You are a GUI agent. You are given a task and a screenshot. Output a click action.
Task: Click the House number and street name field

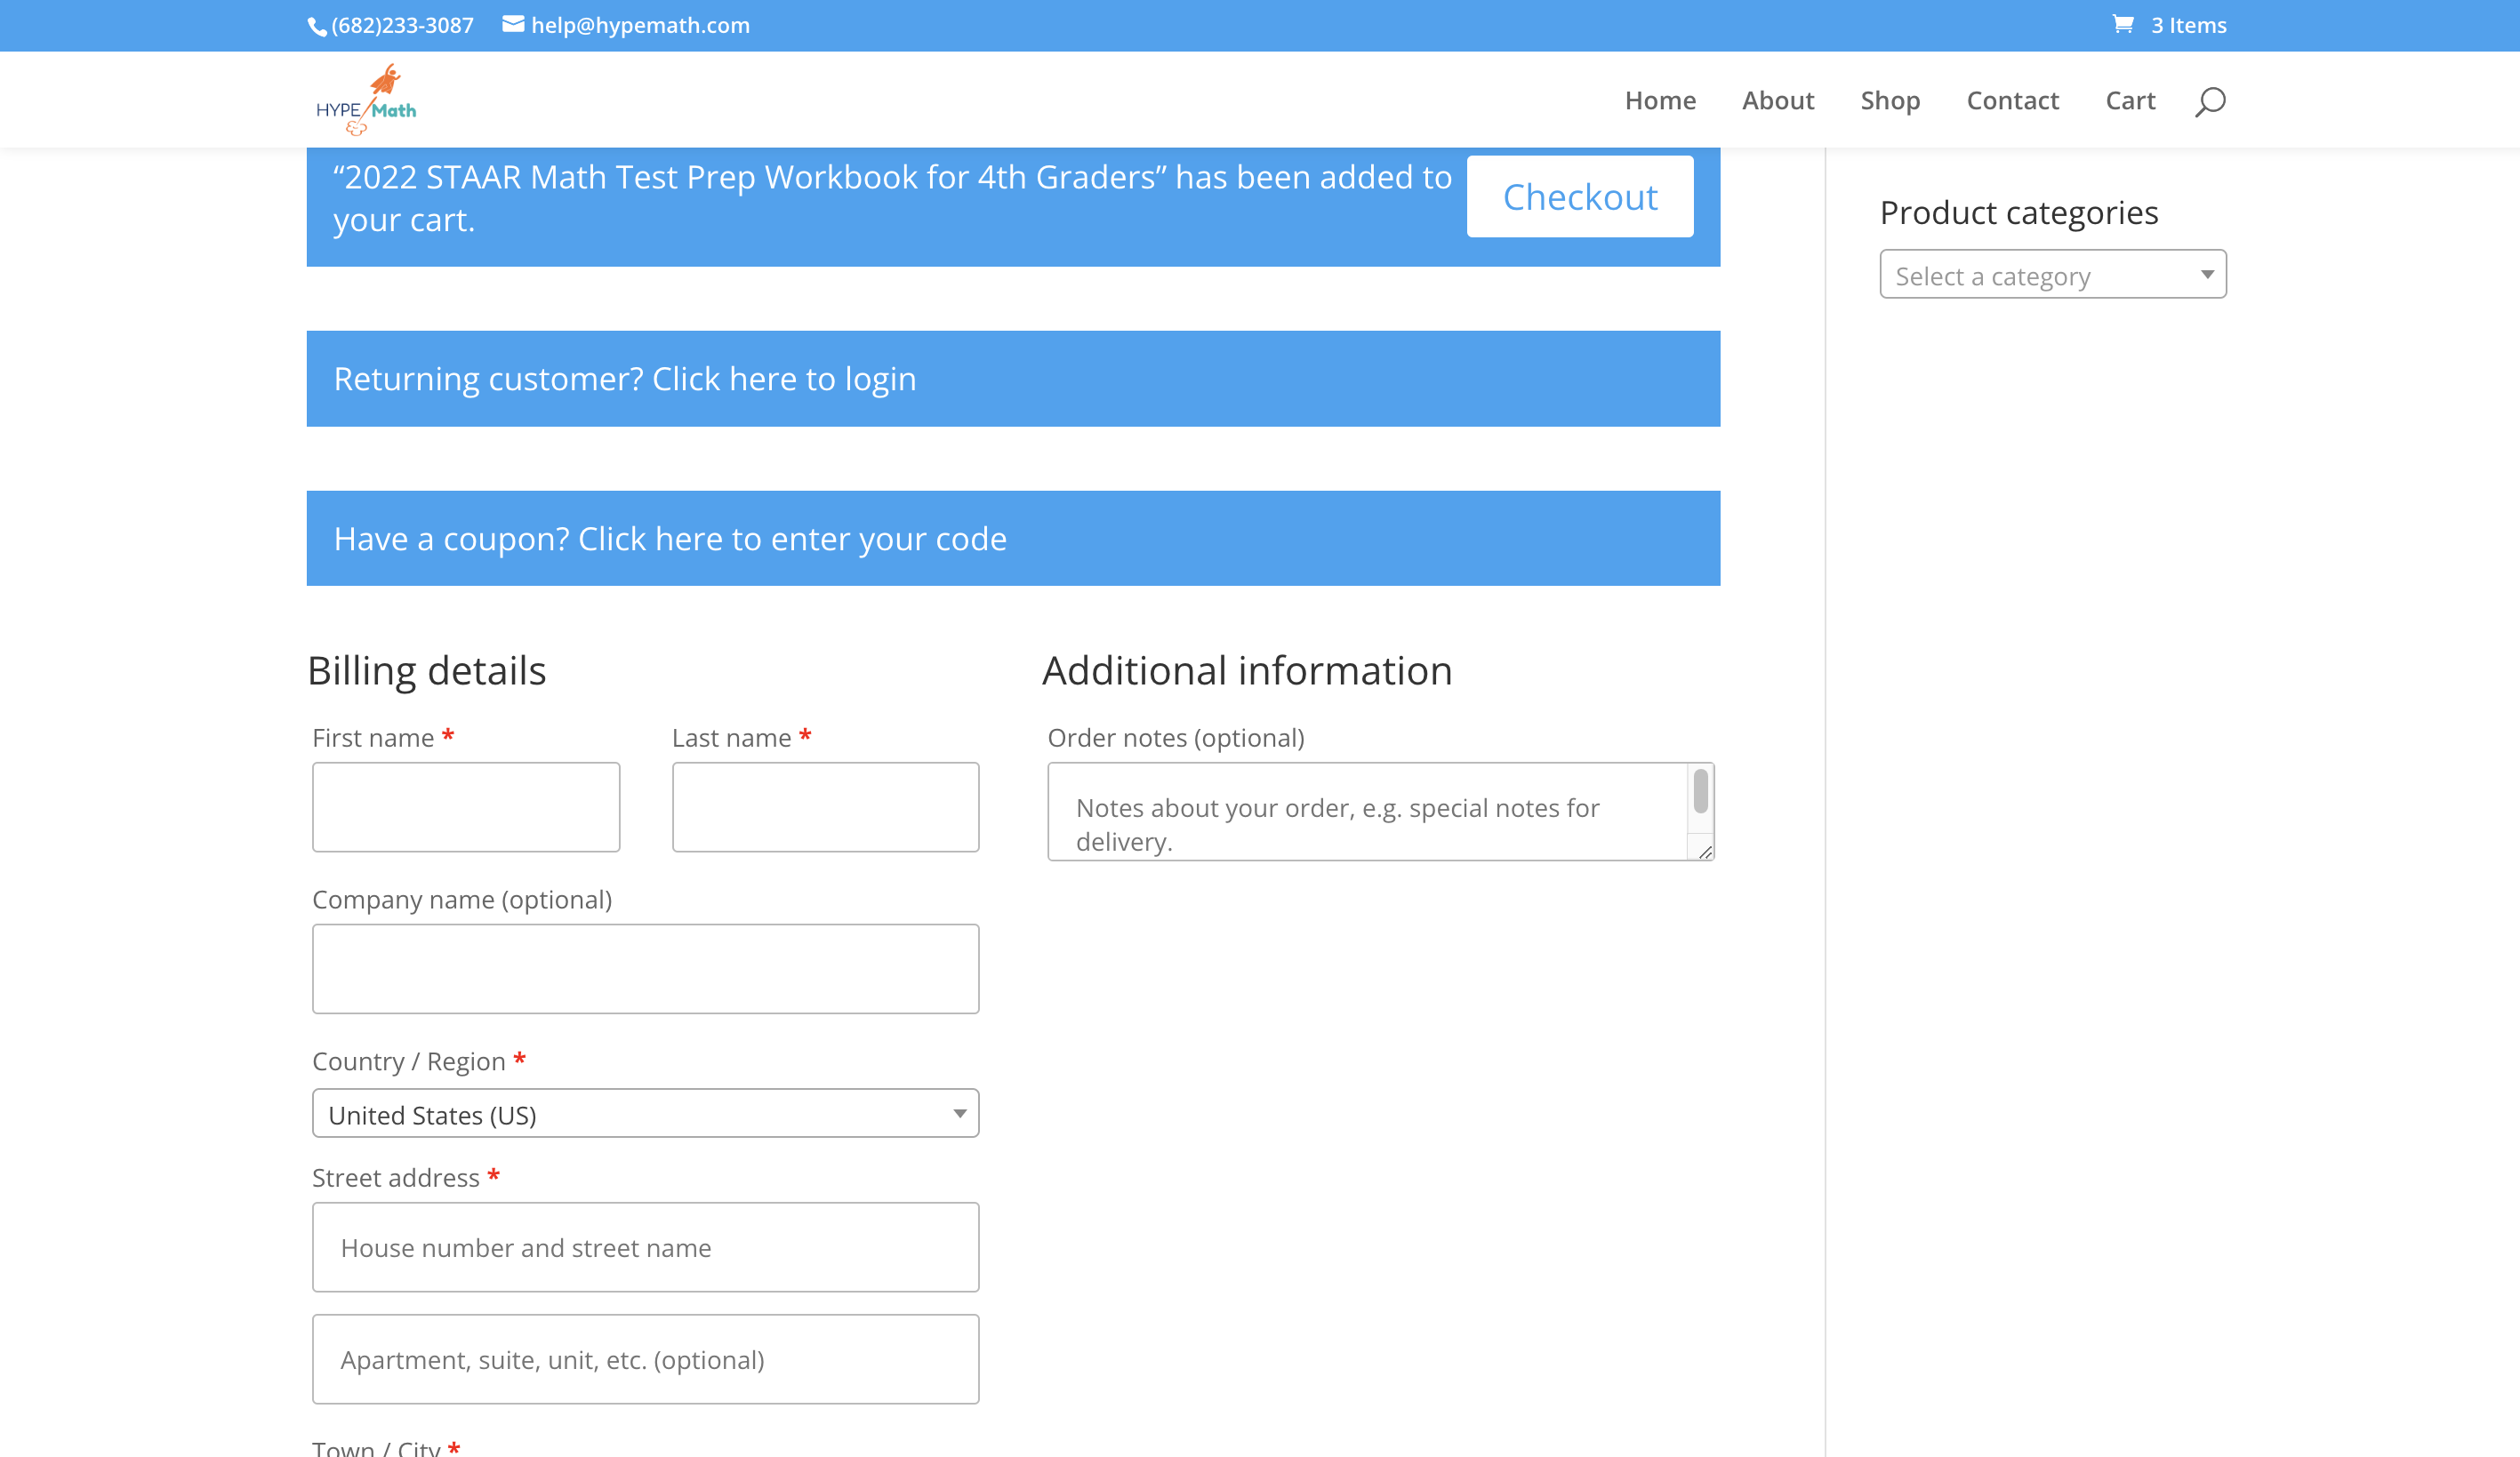(x=645, y=1247)
